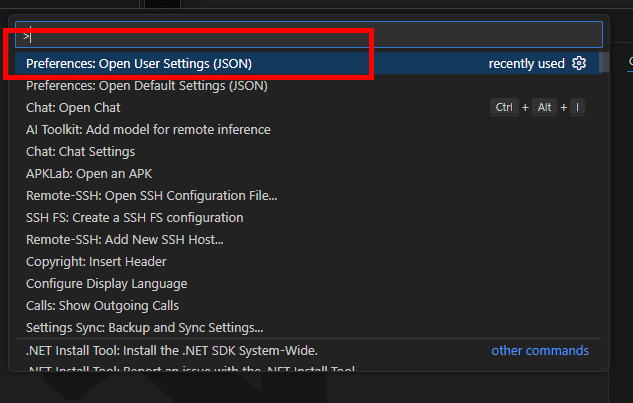Click the command palette search input
The width and height of the screenshot is (633, 403).
[308, 35]
